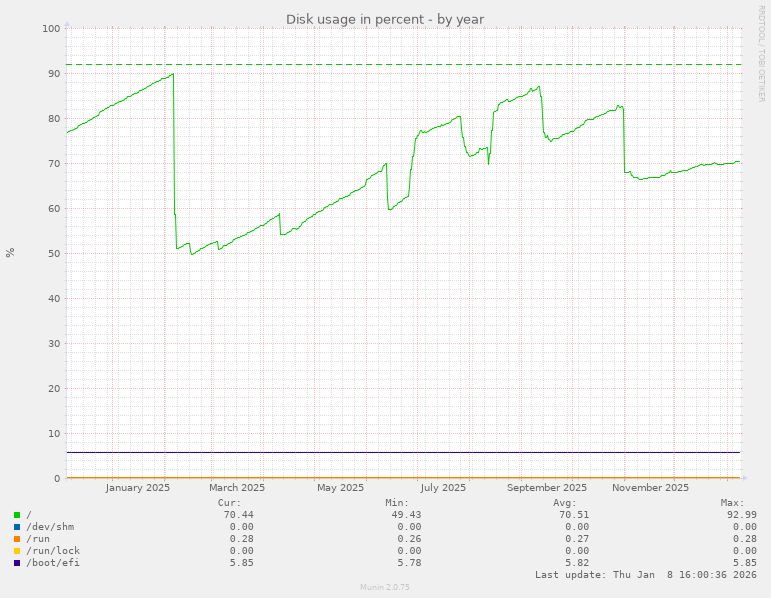Viewport: 771px width, 598px height.
Task: Click the /boot/efi average value 5.82
Action: point(577,563)
